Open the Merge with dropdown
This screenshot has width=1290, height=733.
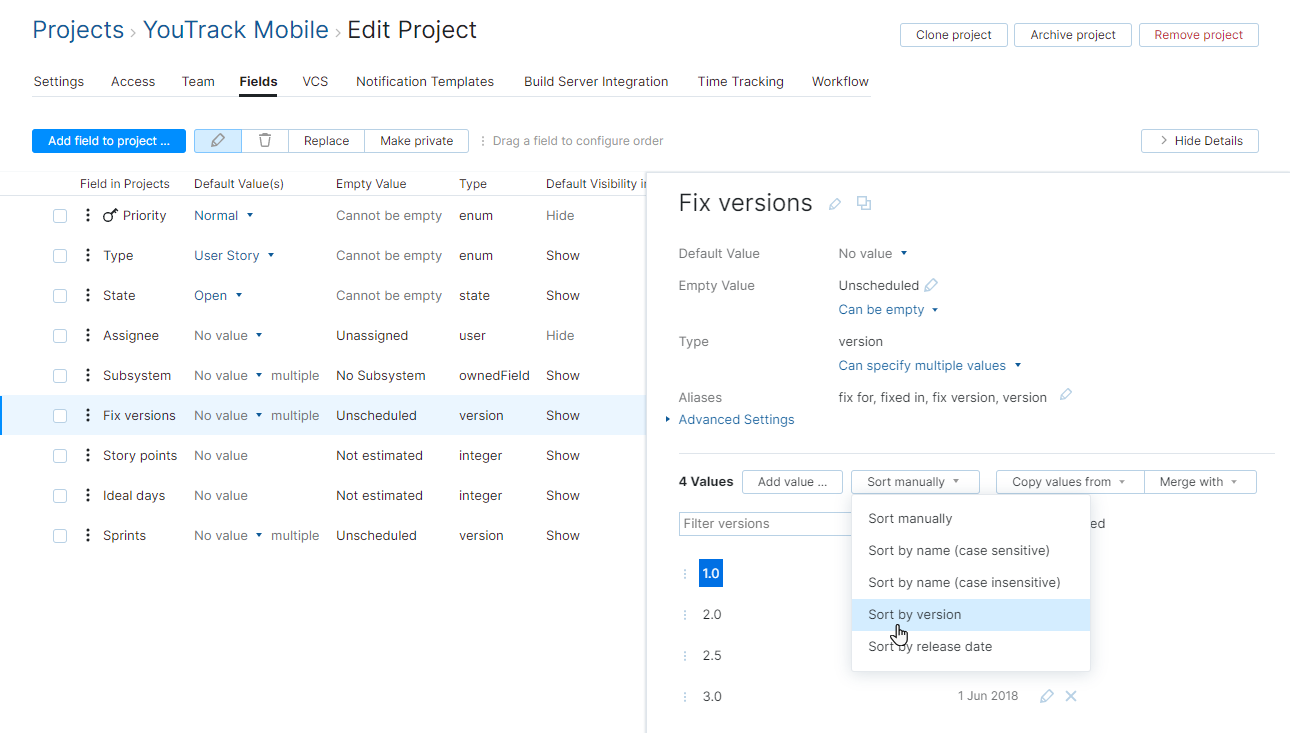point(1199,481)
